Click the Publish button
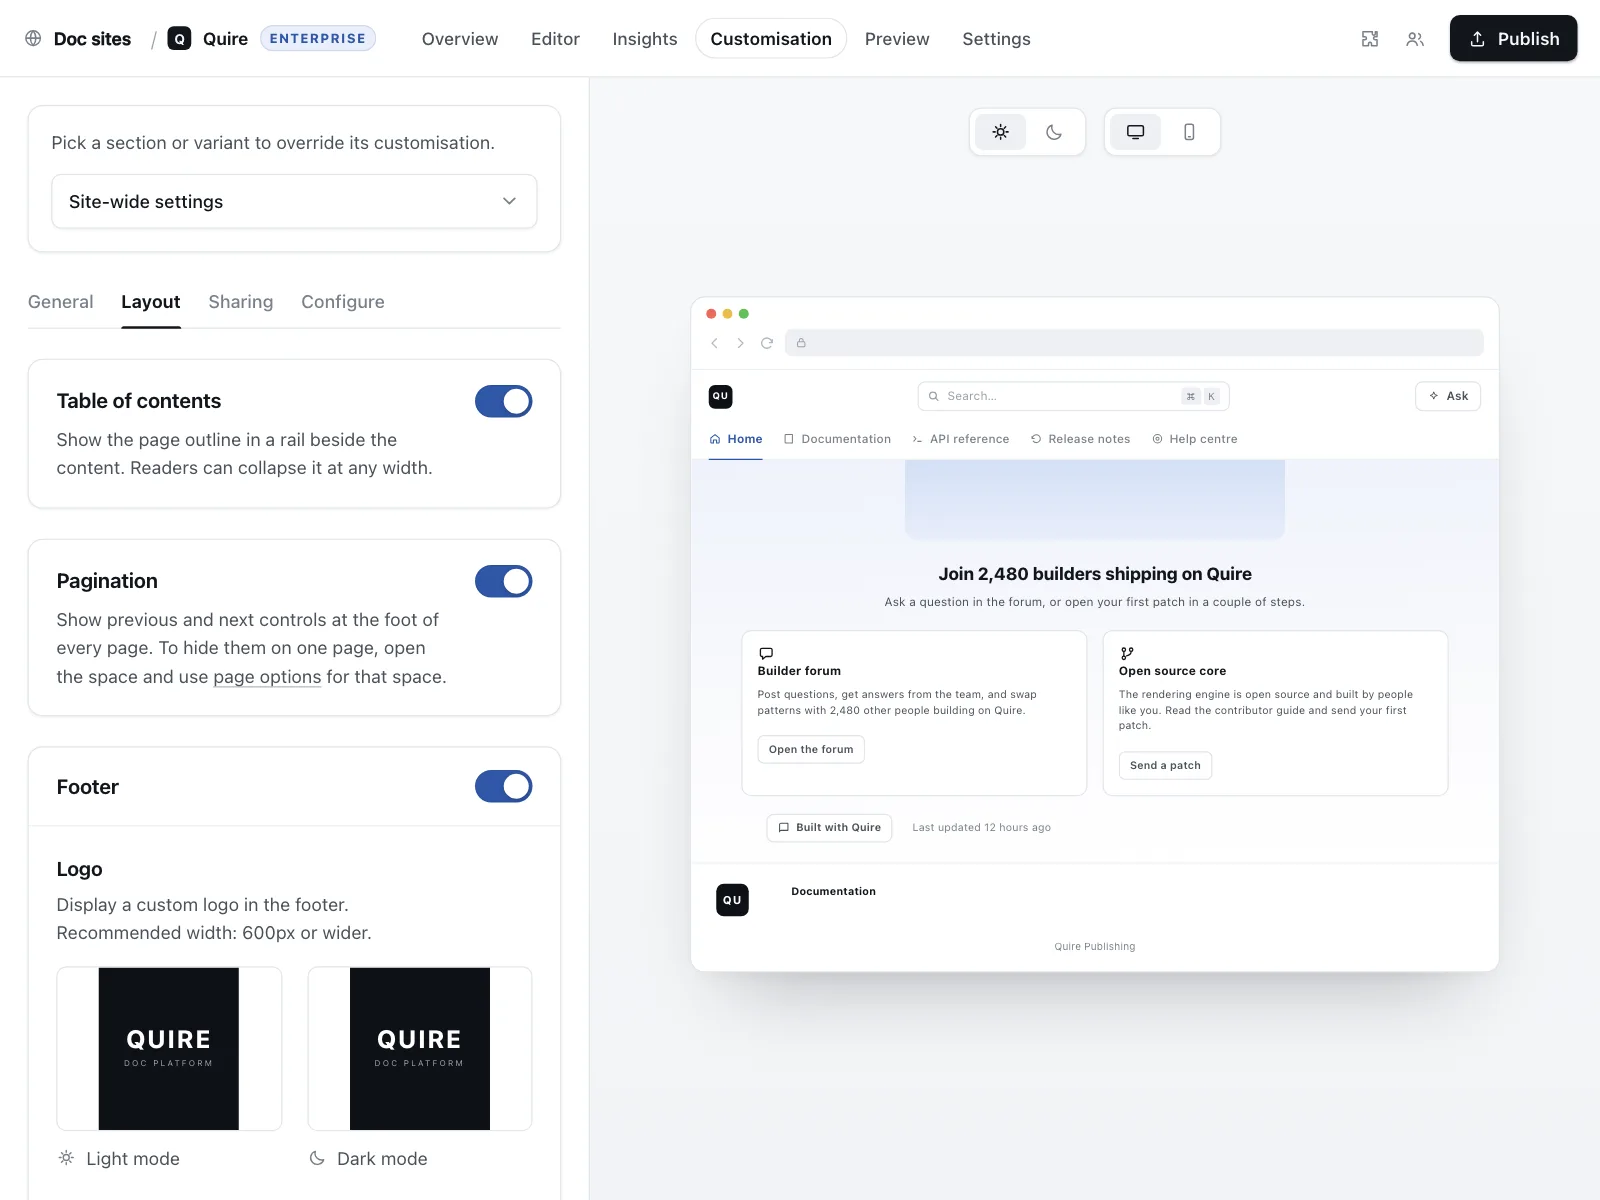This screenshot has height=1200, width=1600. pos(1513,39)
